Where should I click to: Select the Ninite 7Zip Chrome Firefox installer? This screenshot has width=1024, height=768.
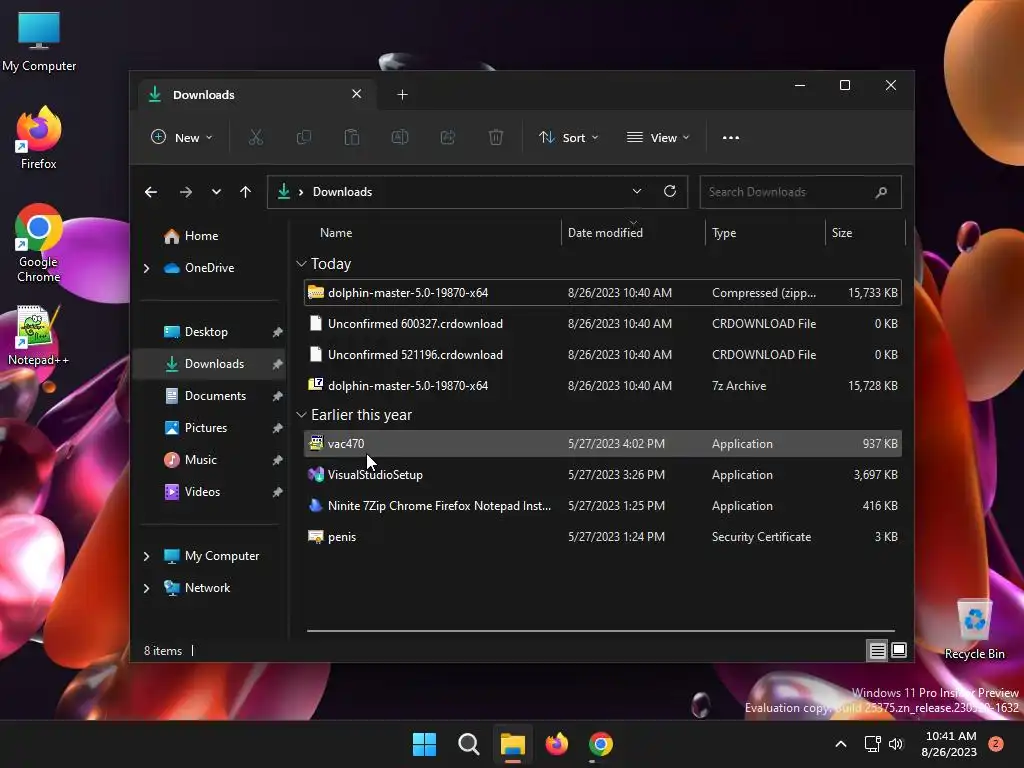(603, 506)
